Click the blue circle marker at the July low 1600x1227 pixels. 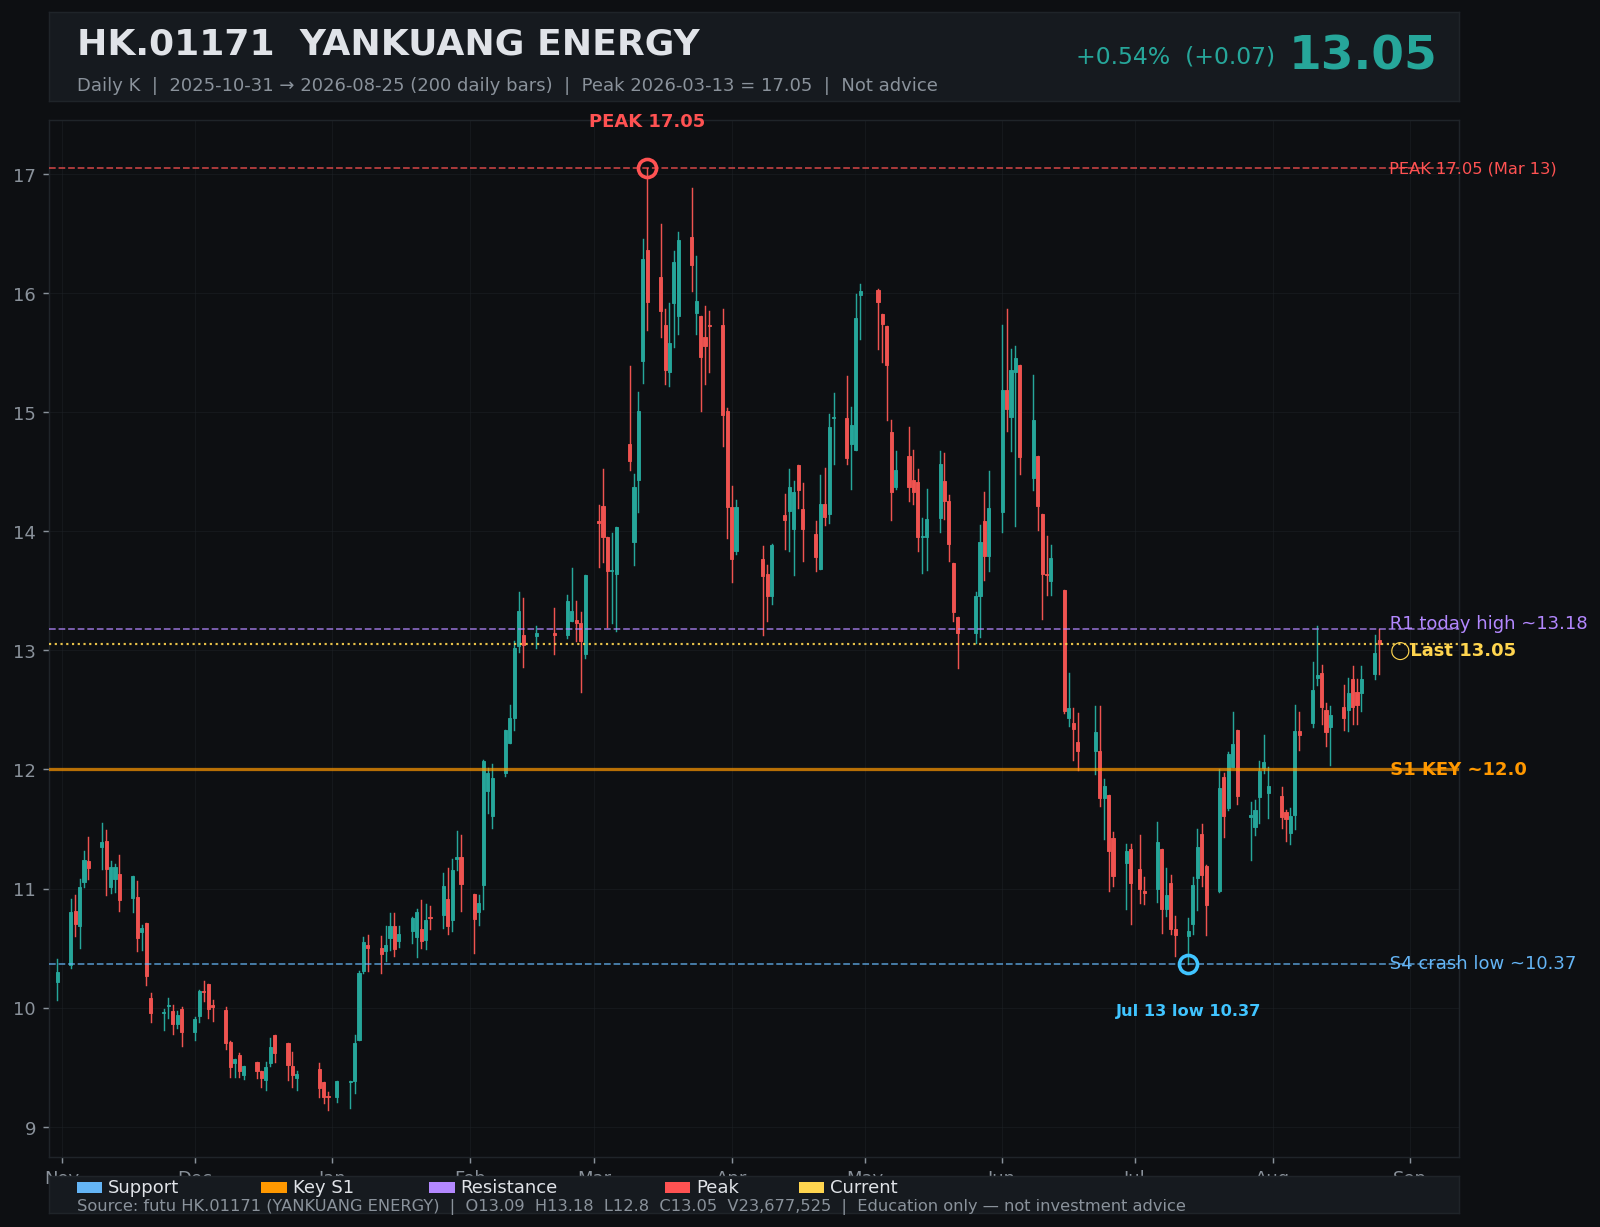pos(1188,964)
